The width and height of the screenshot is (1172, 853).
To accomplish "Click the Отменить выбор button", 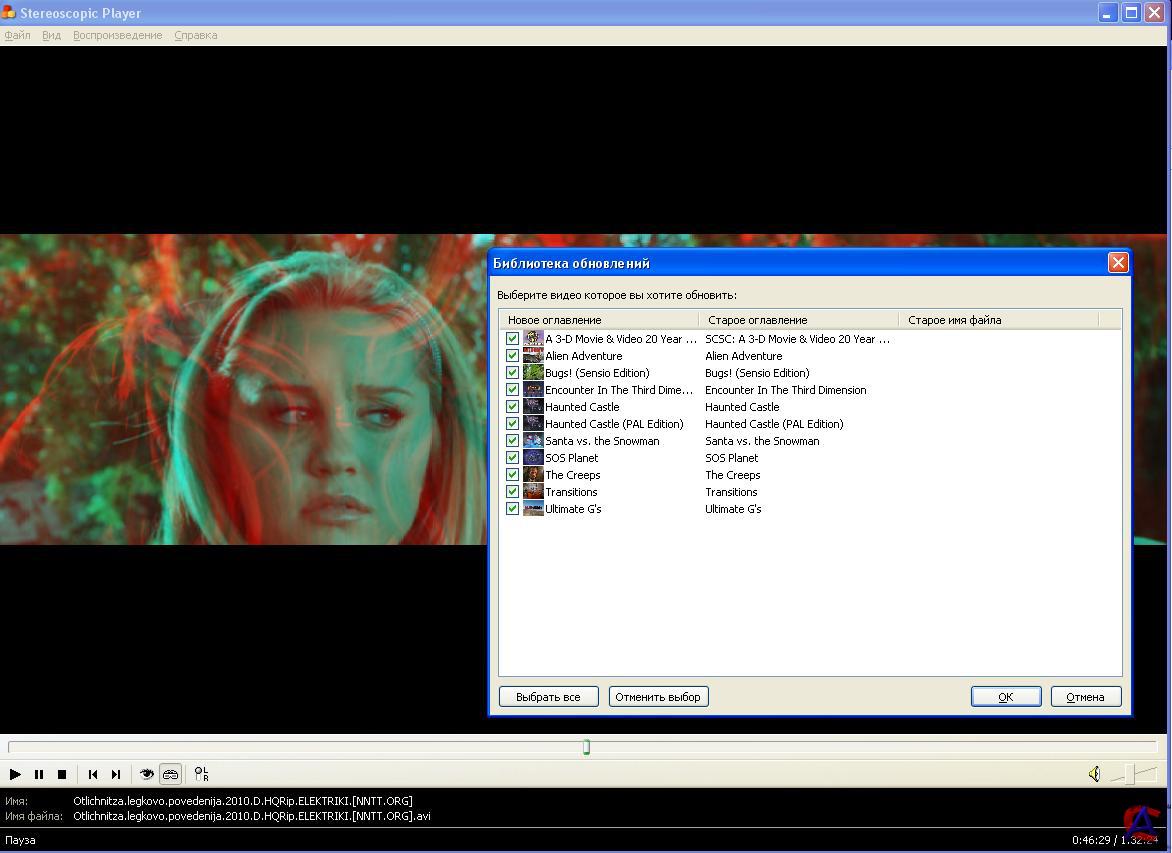I will tap(658, 697).
